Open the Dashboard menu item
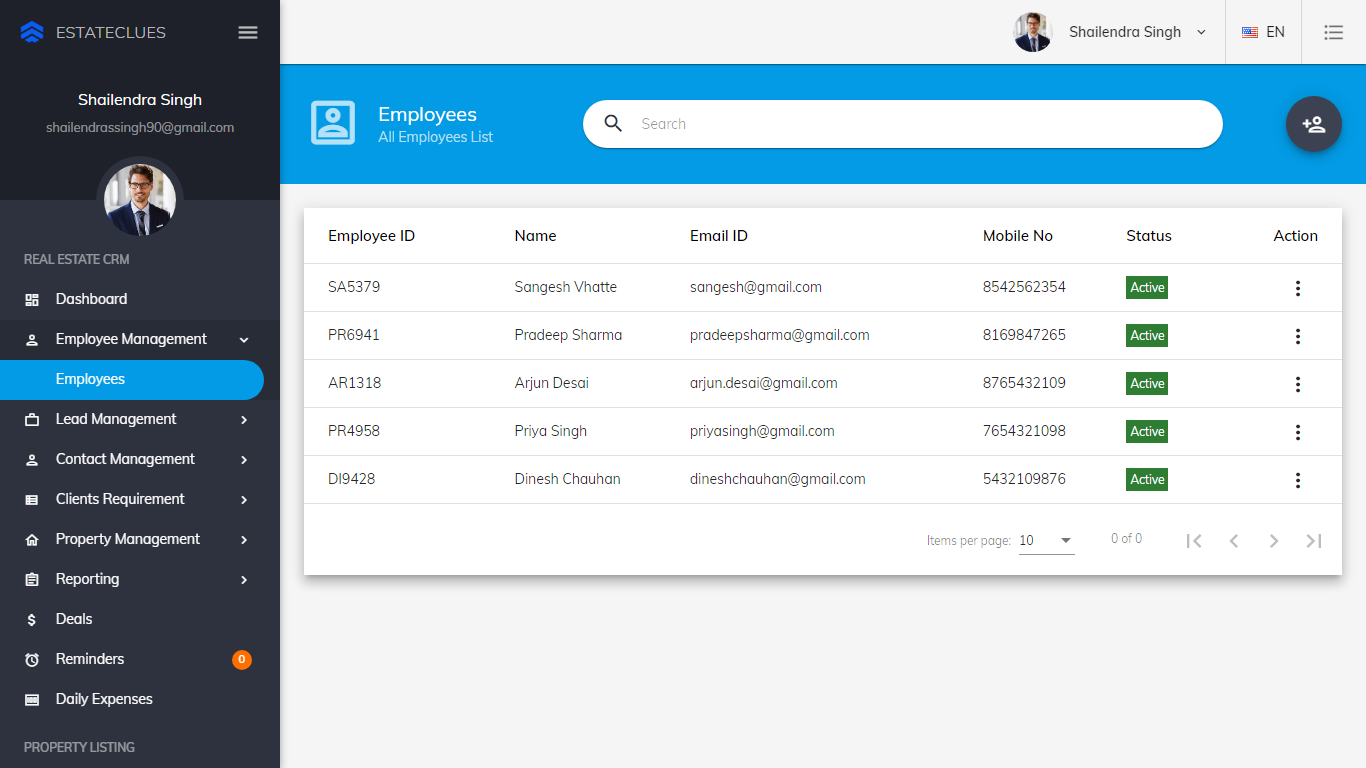Screen dimensions: 1366x768 click(x=91, y=299)
